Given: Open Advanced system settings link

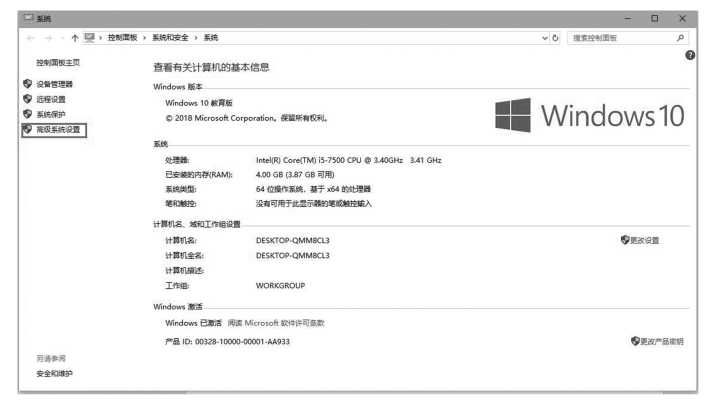Looking at the screenshot, I should pos(58,129).
